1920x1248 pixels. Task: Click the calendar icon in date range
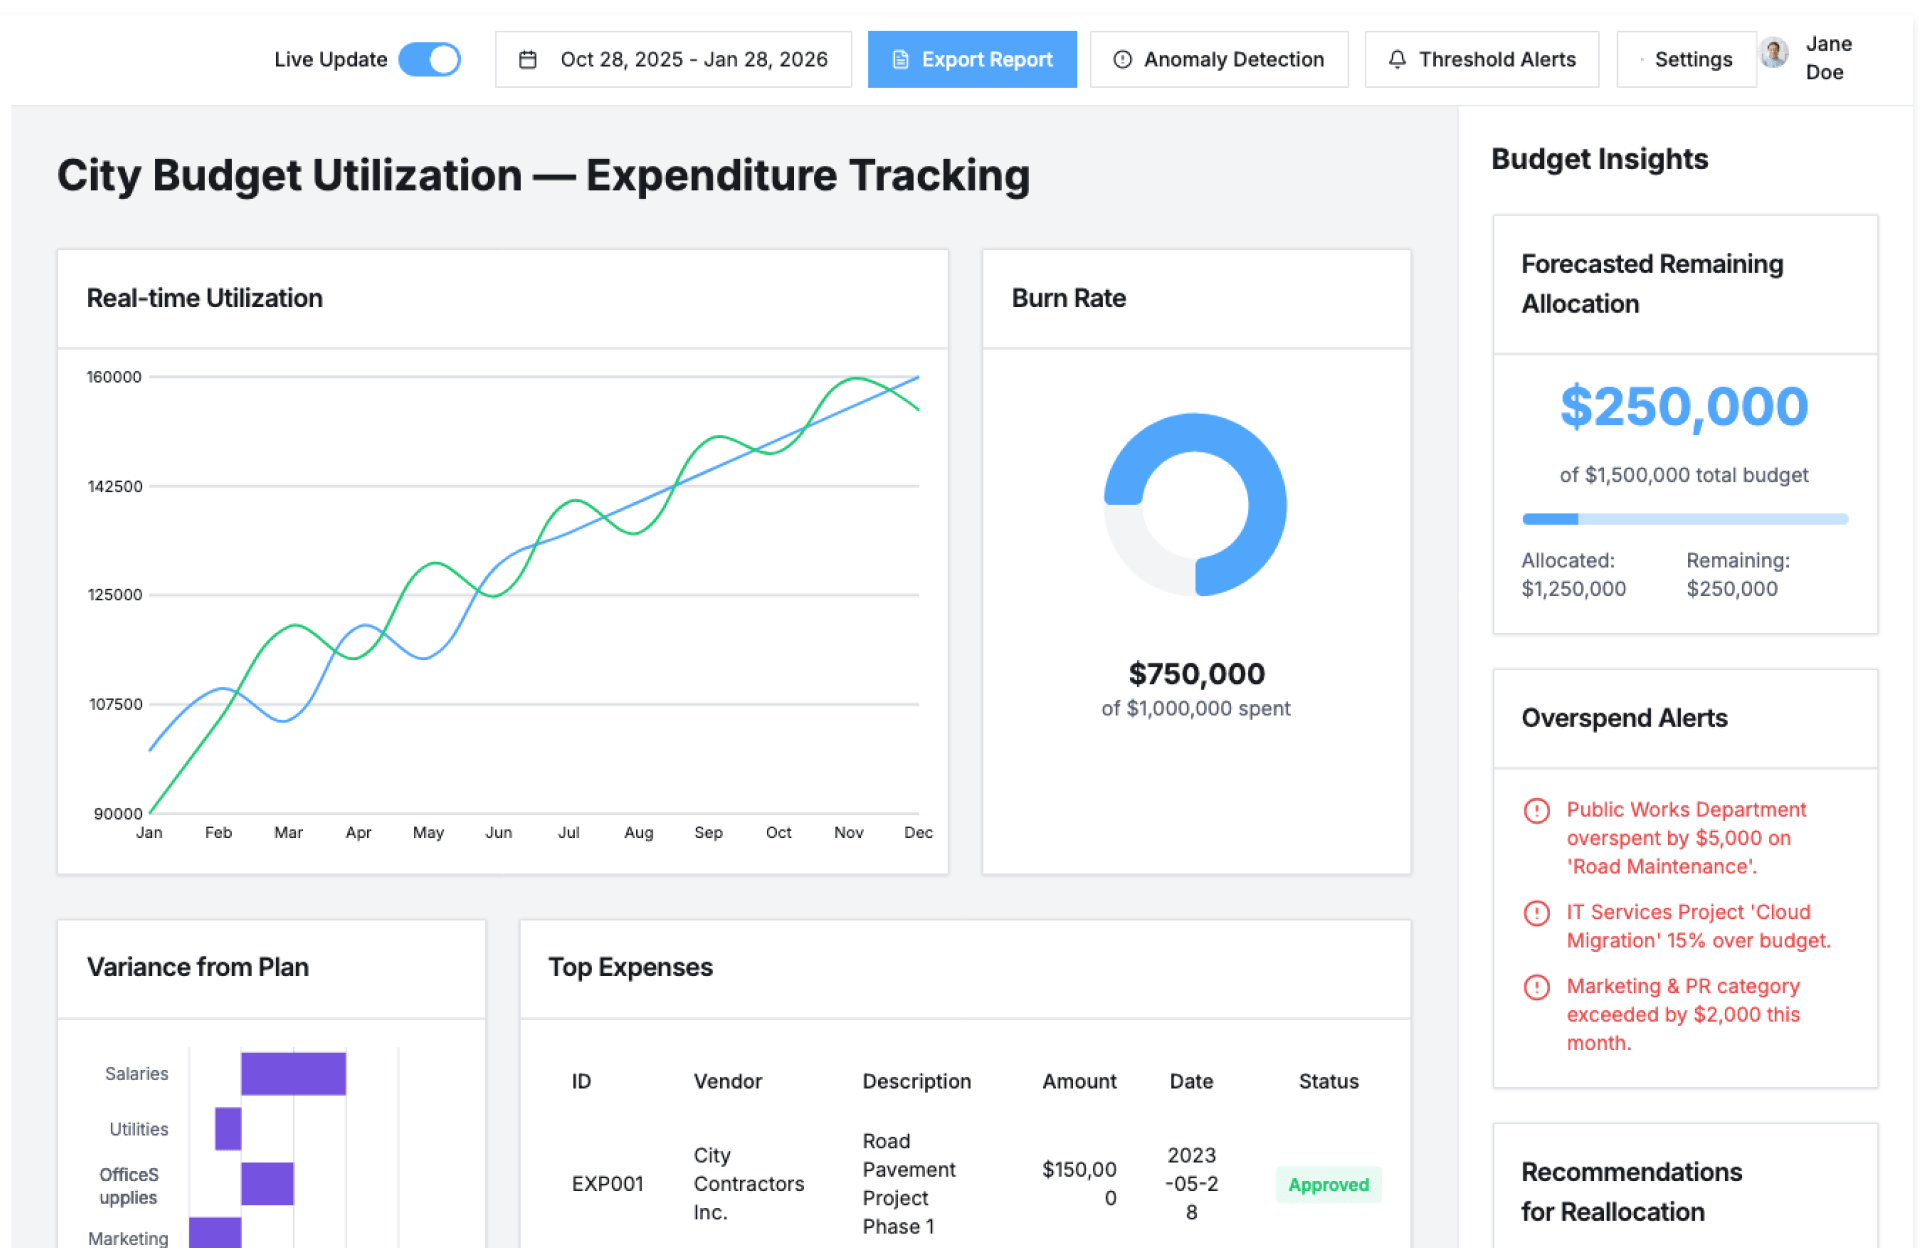point(528,60)
